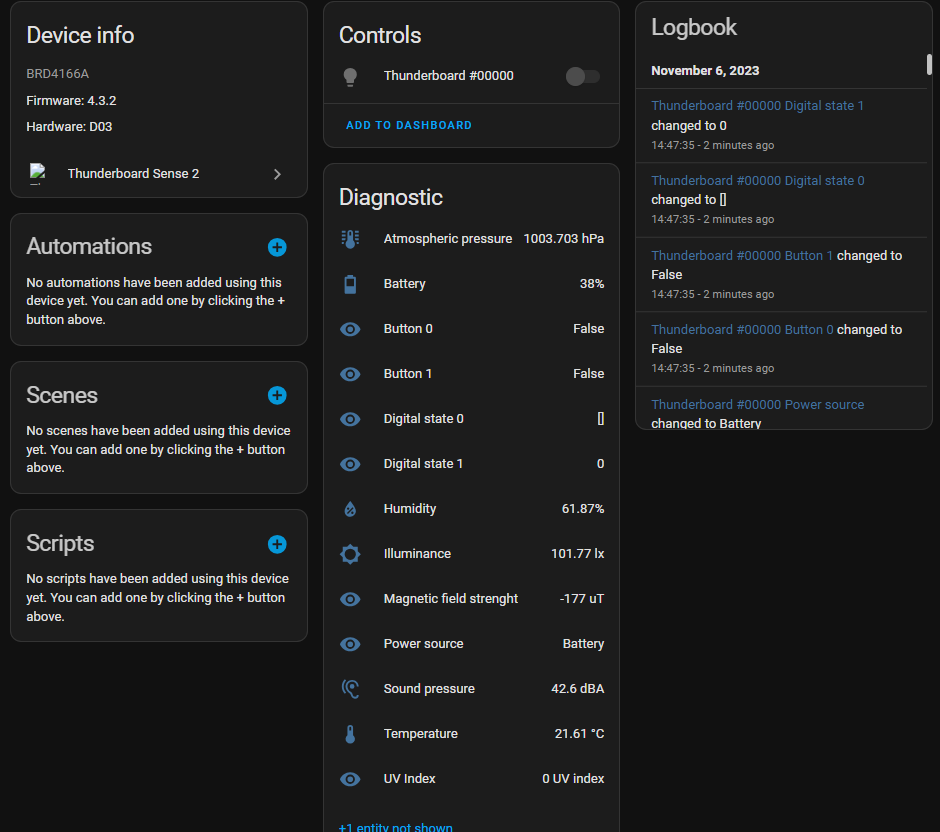Click ADD TO DASHBOARD button
940x832 pixels.
409,125
